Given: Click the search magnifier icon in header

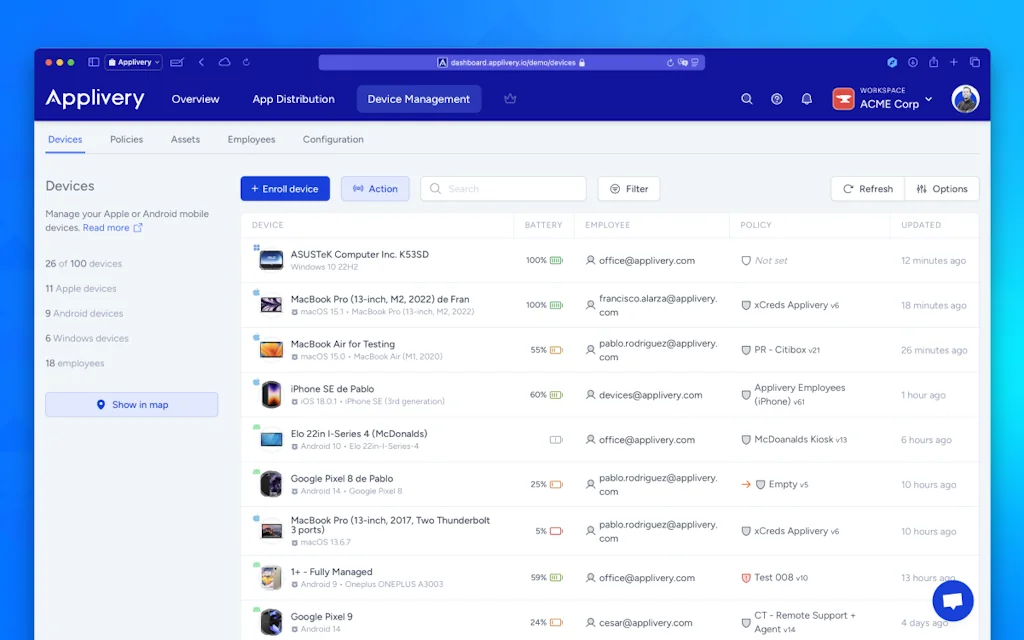Looking at the screenshot, I should (x=746, y=99).
